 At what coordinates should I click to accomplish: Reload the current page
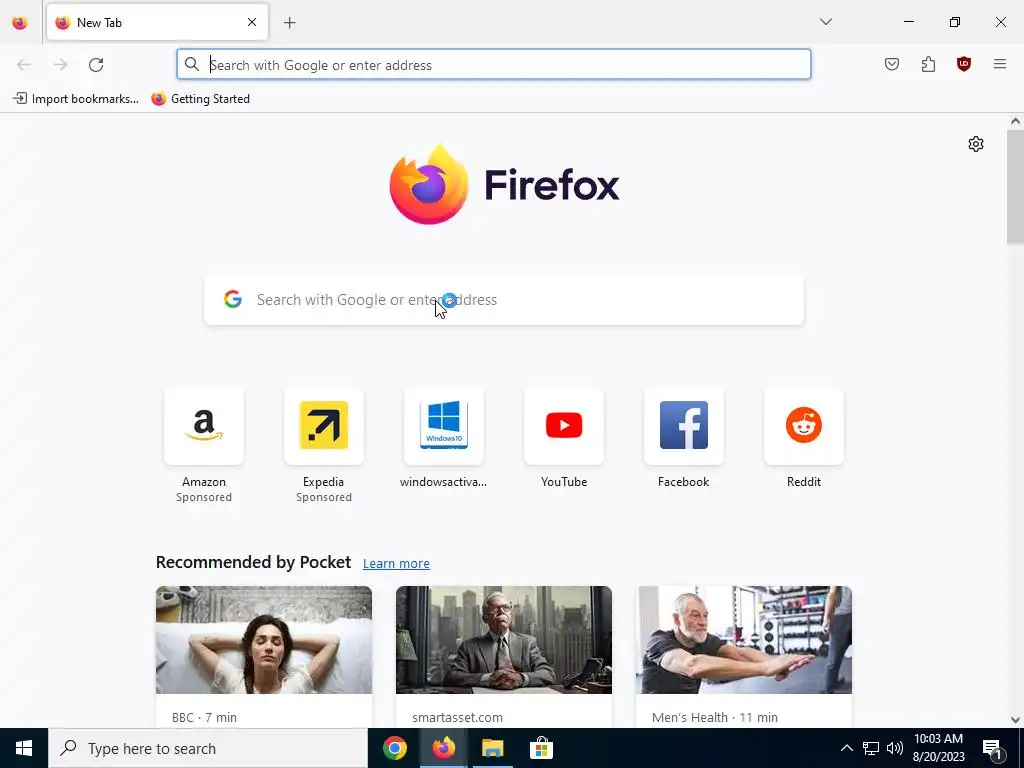tap(96, 65)
